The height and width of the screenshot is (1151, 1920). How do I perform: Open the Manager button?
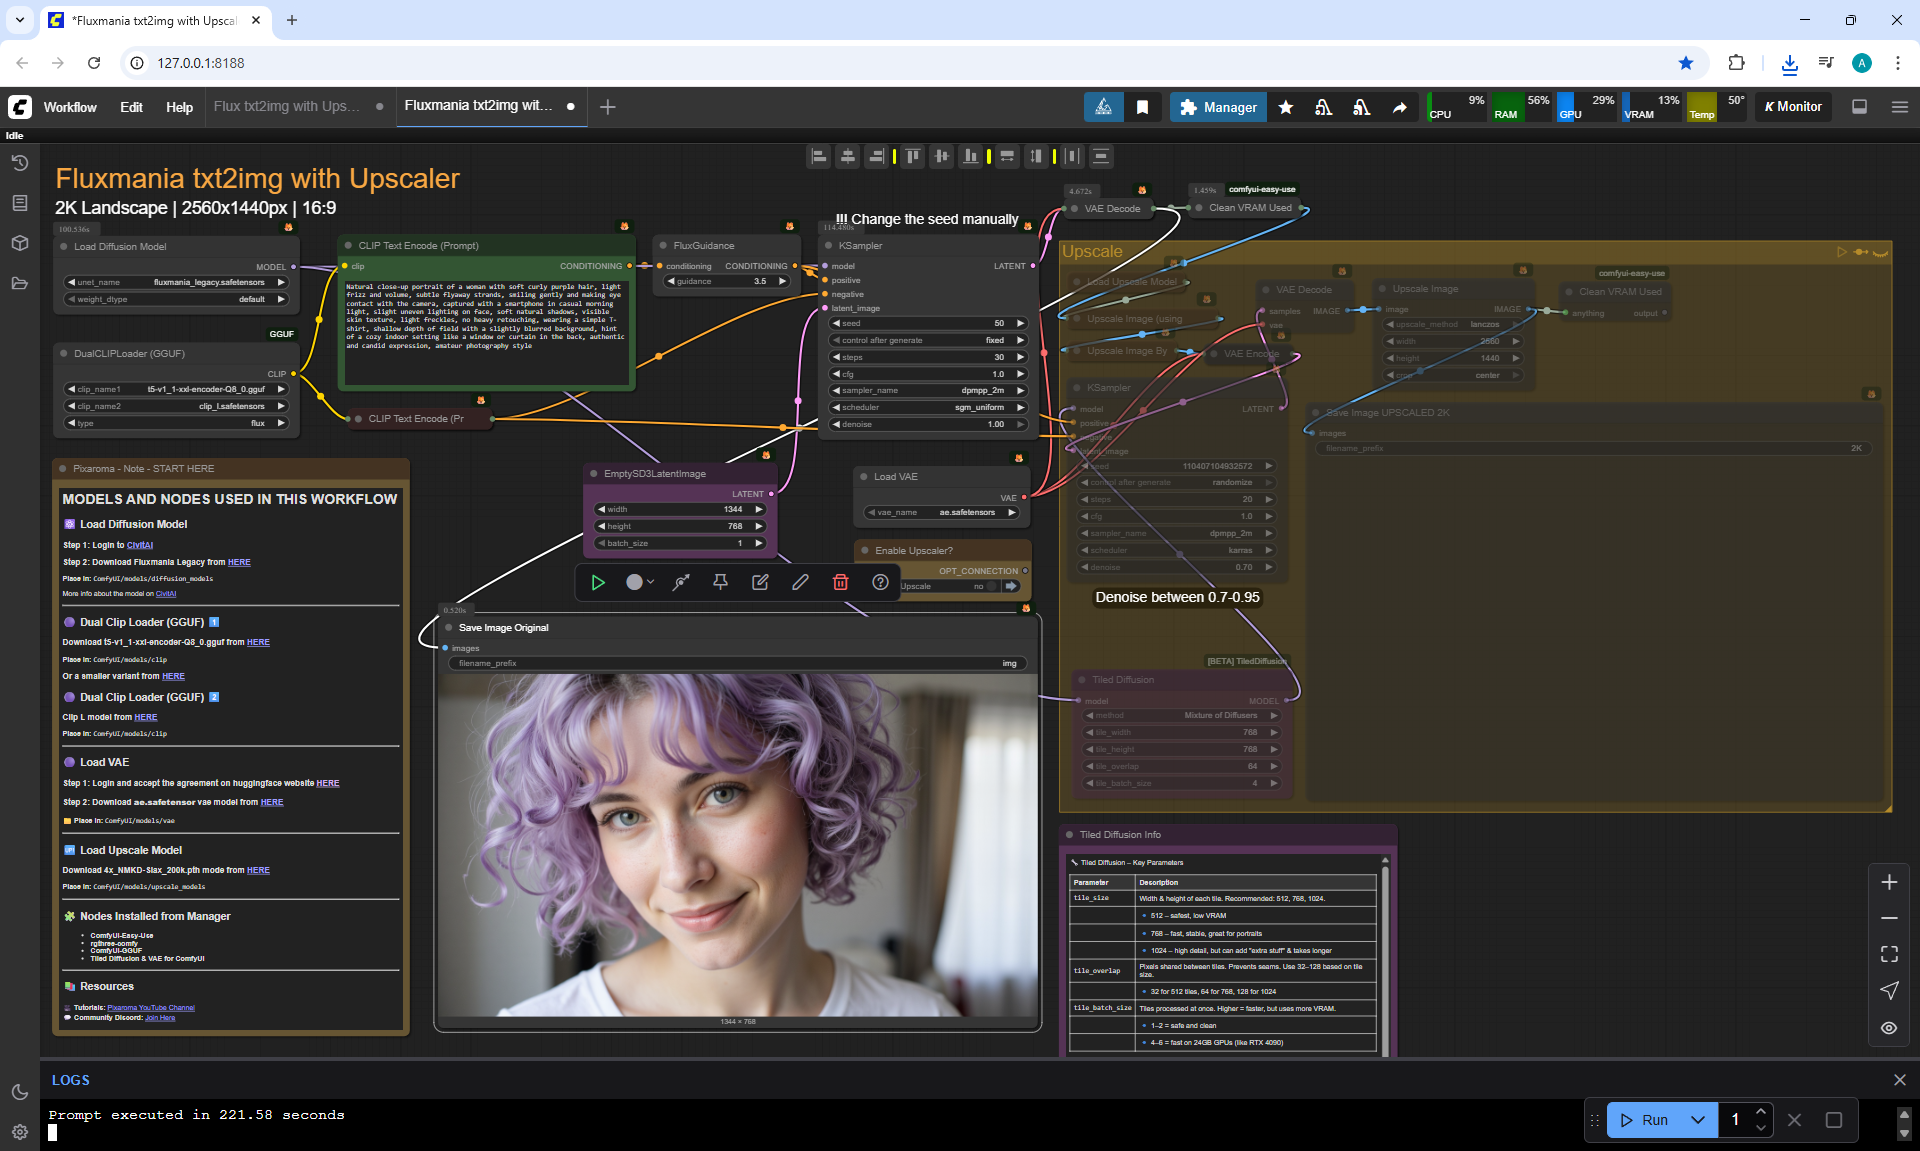[x=1217, y=107]
